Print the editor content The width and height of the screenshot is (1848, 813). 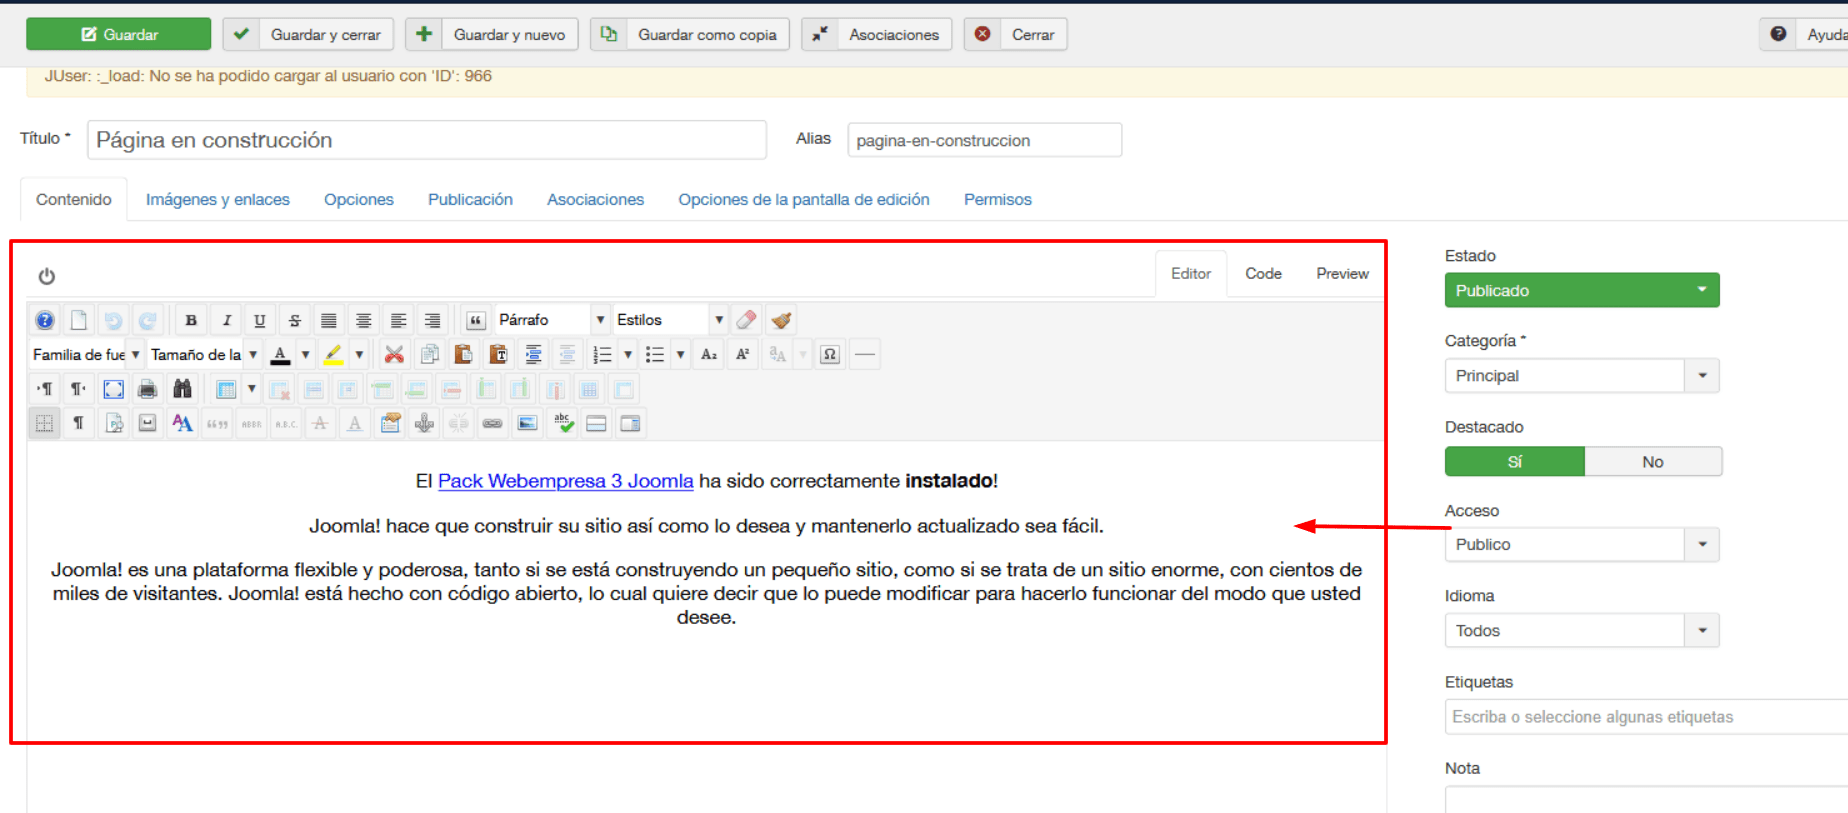pos(147,389)
